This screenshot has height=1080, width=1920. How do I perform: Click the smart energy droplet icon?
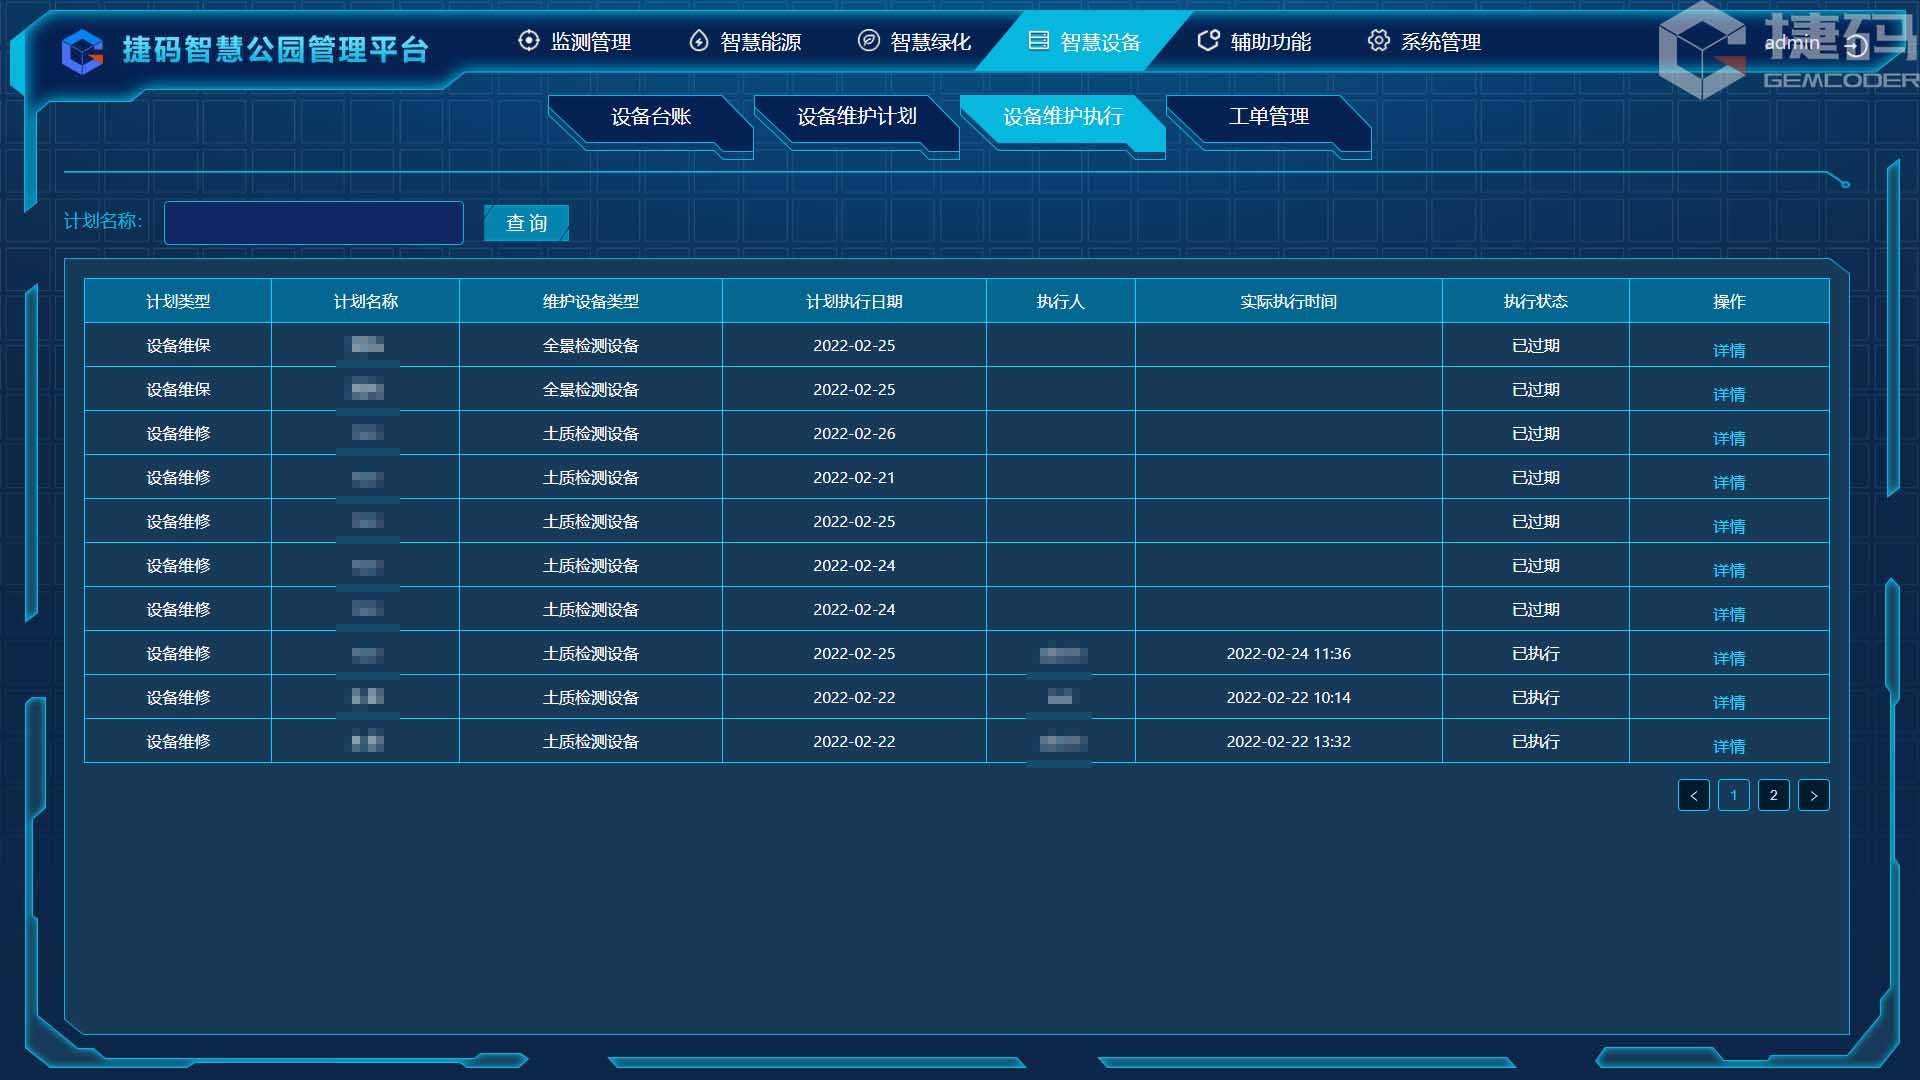coord(699,41)
